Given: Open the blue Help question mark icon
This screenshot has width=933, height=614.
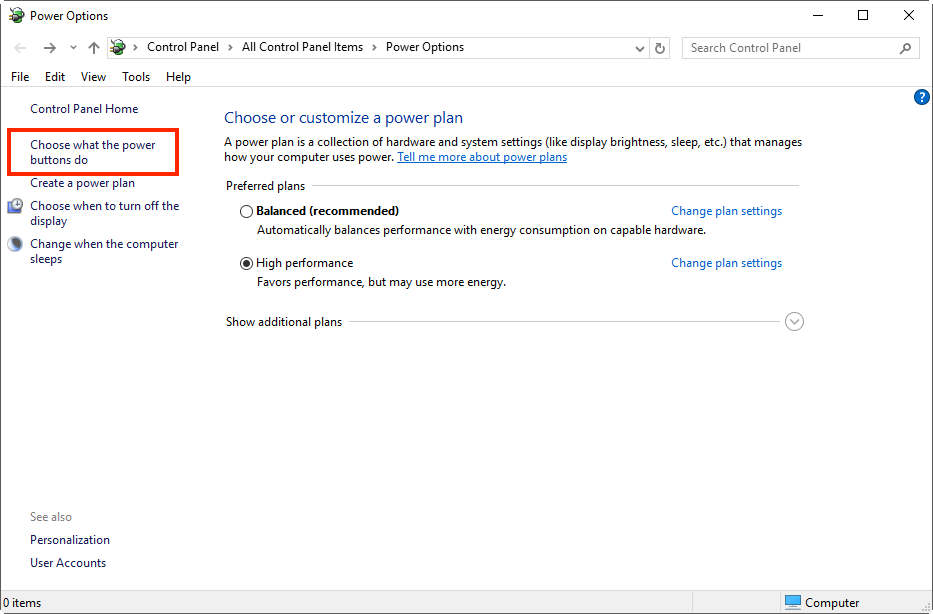Looking at the screenshot, I should (x=921, y=97).
